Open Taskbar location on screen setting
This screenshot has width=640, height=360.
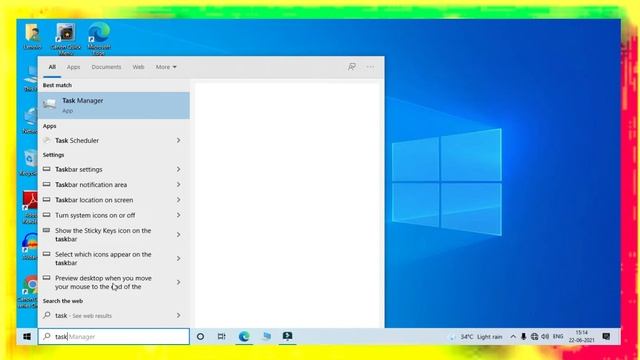coord(113,200)
